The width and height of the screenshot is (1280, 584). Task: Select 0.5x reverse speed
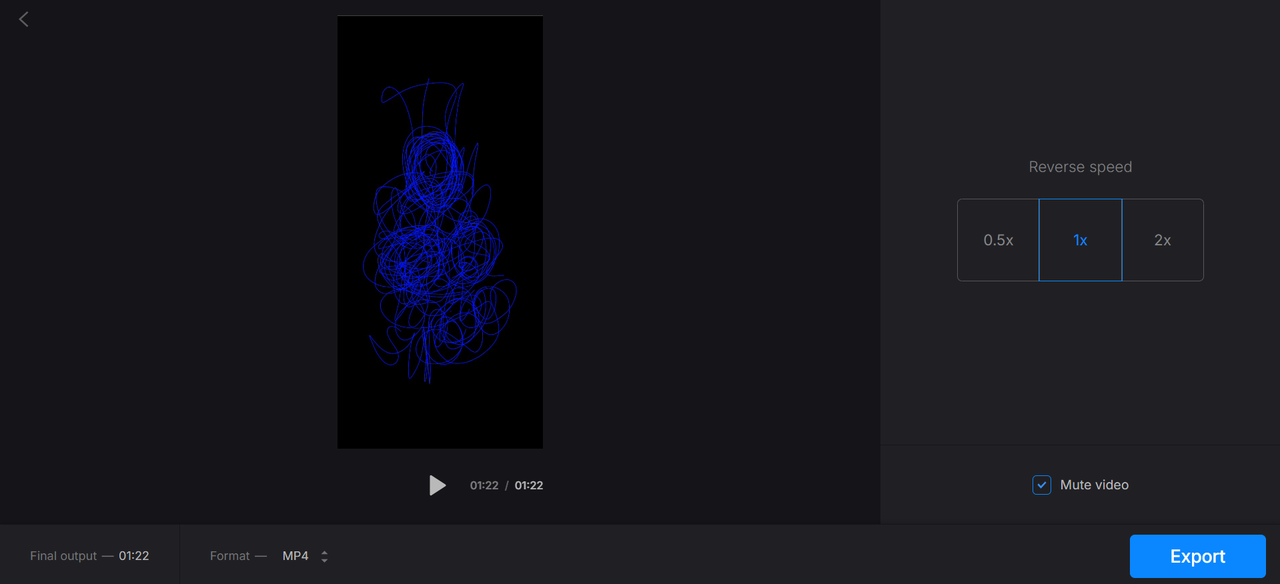tap(998, 240)
